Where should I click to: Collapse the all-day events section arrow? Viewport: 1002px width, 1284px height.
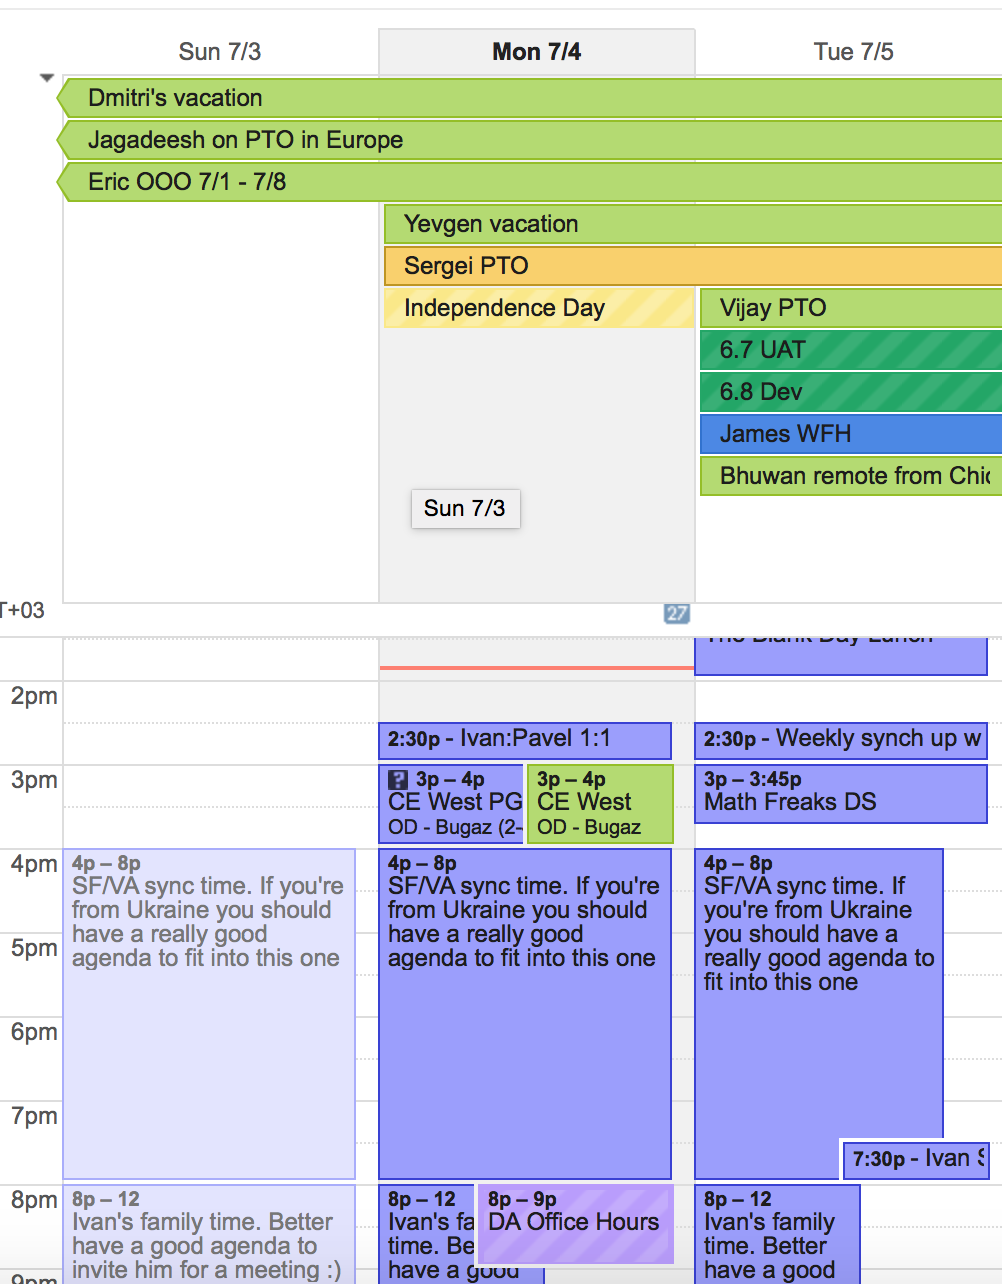(46, 78)
